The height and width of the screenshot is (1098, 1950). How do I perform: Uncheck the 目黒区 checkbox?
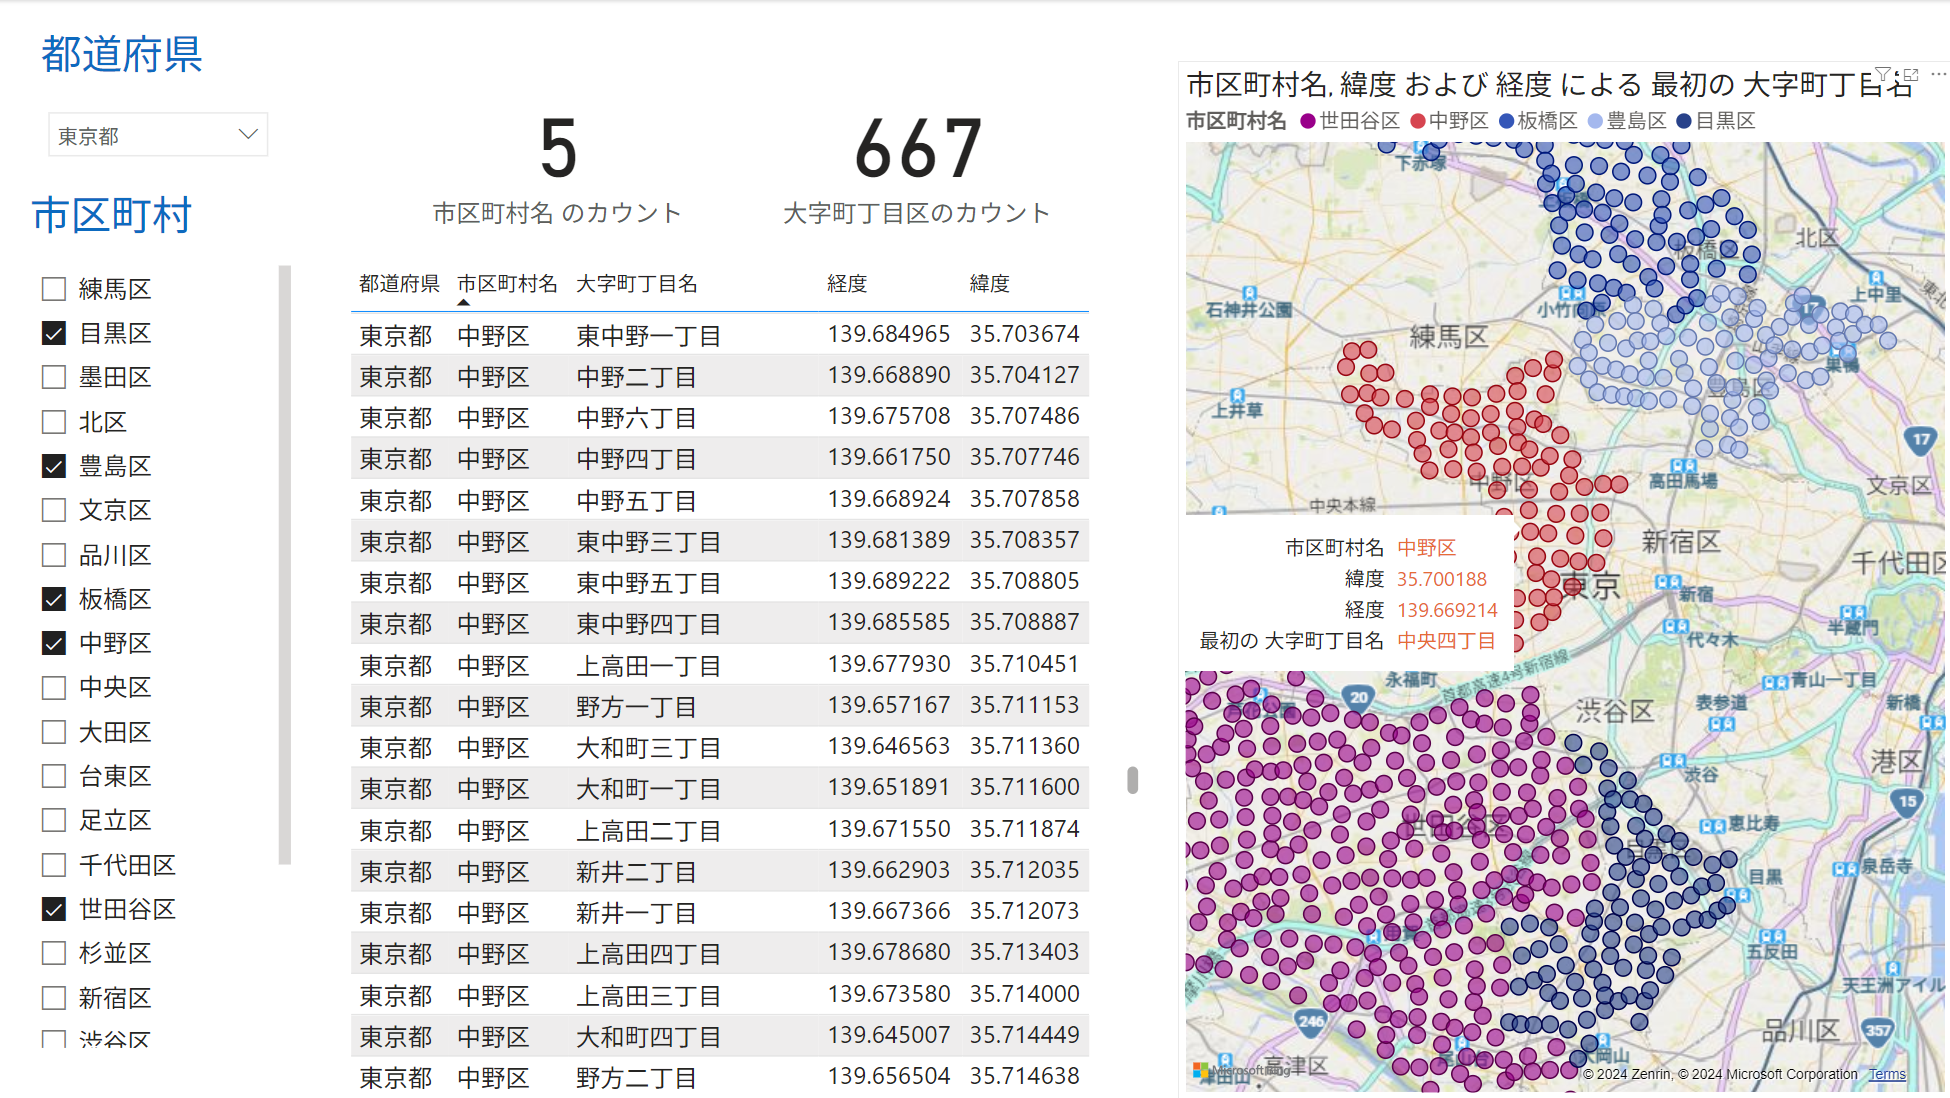pos(54,333)
